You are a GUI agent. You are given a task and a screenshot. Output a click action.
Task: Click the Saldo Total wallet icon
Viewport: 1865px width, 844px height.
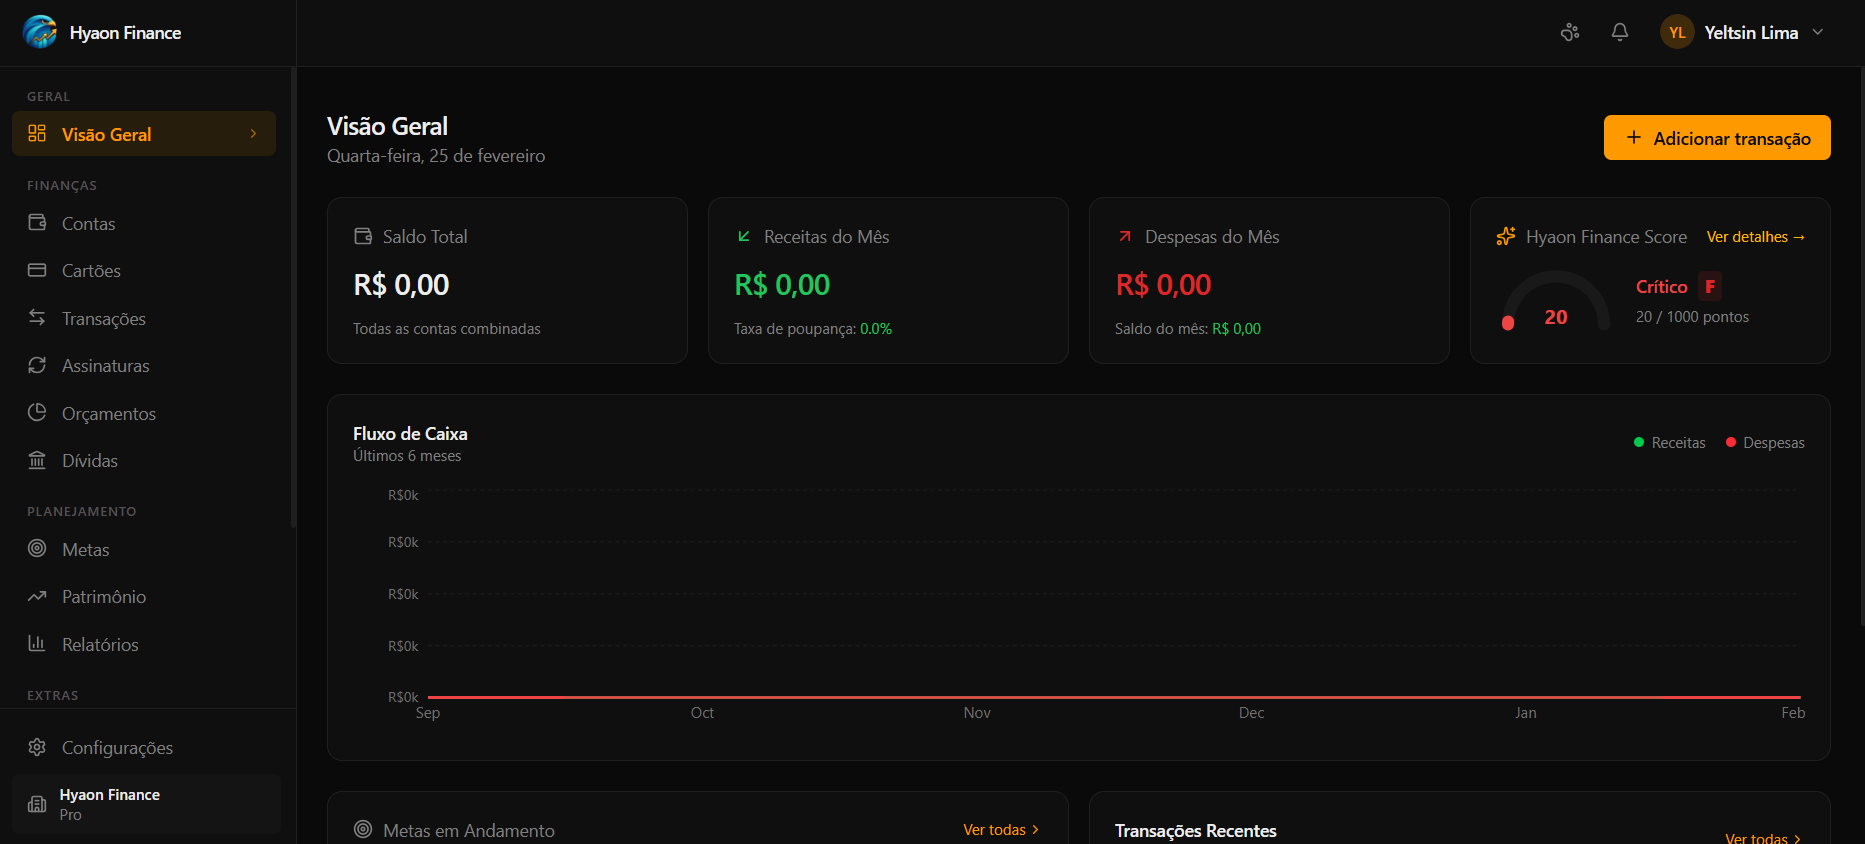(x=363, y=236)
